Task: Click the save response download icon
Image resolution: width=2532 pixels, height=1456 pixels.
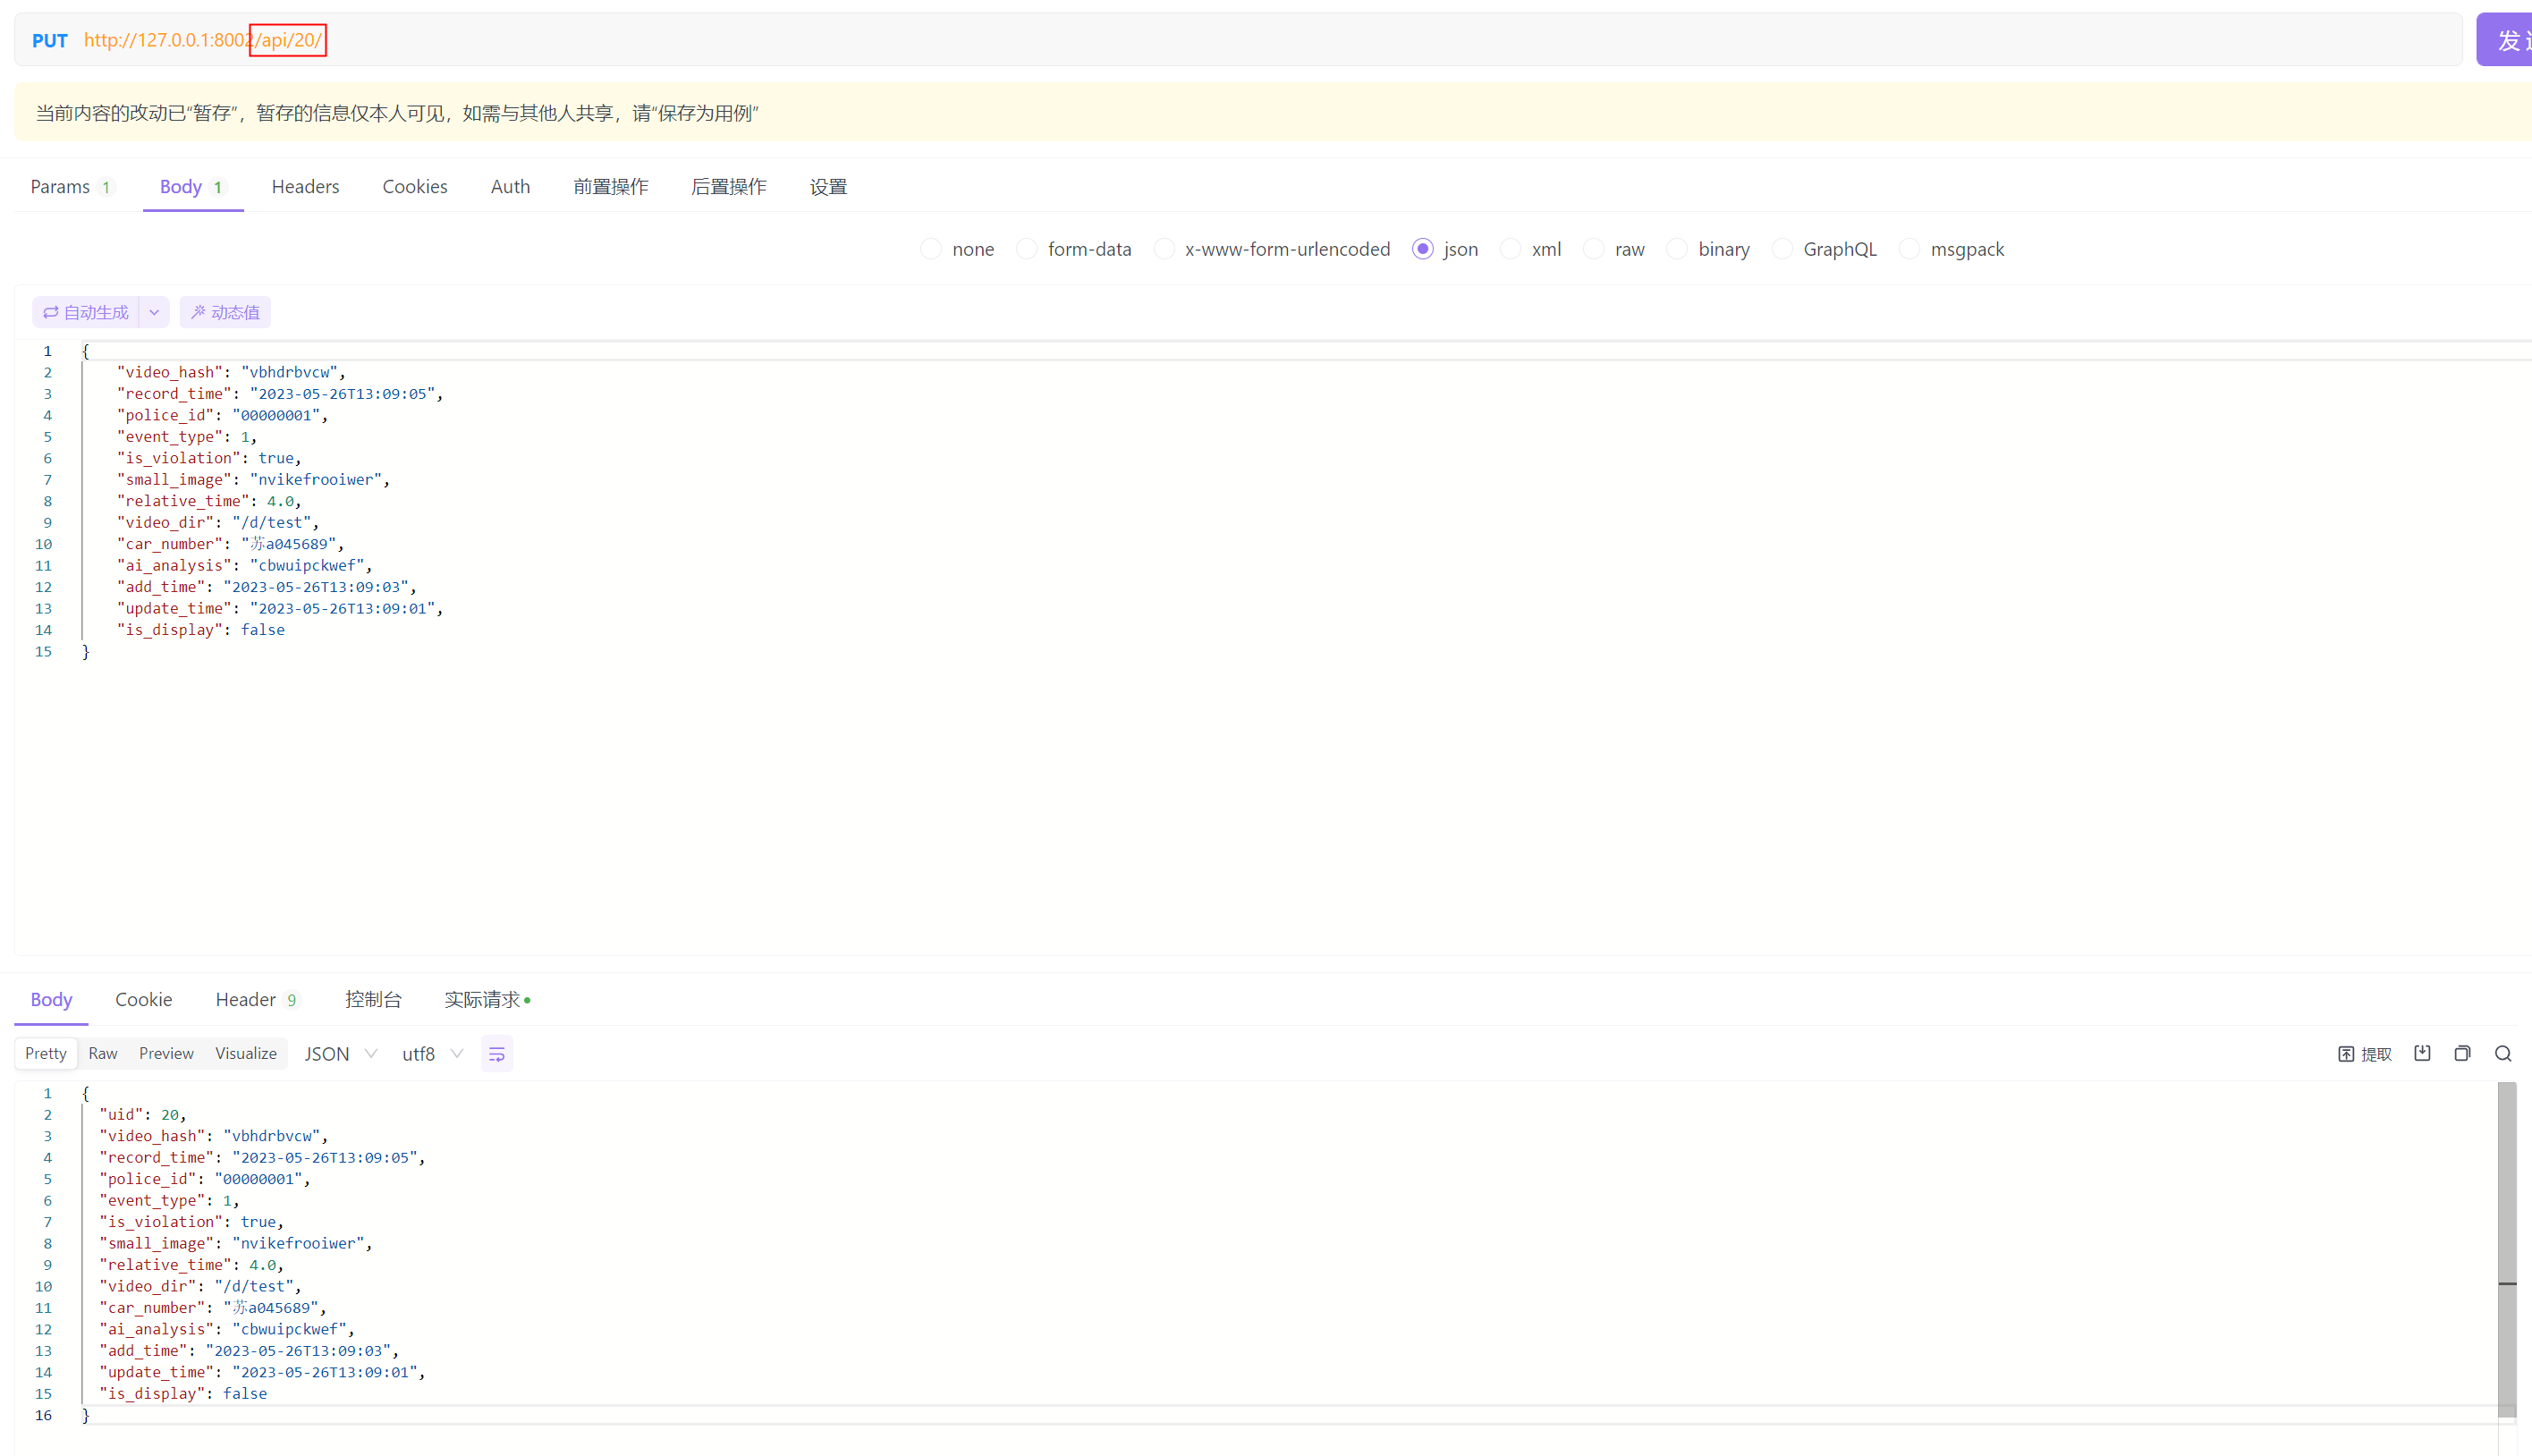Action: 2422,1053
